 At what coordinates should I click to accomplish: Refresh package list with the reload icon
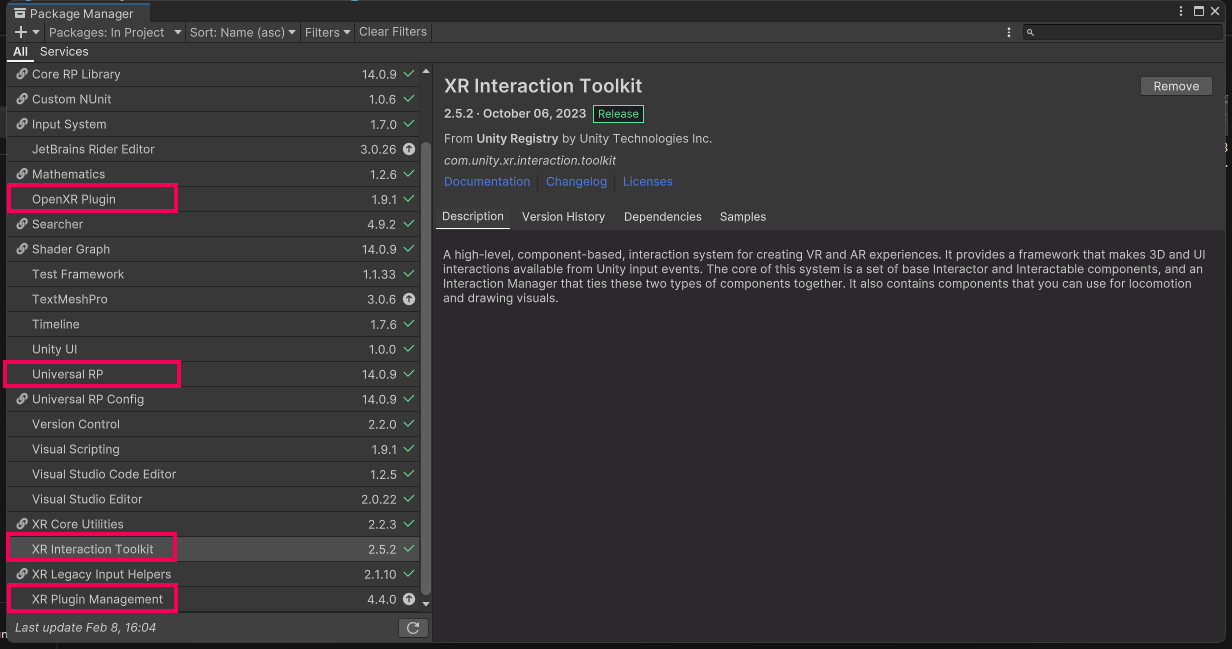413,627
